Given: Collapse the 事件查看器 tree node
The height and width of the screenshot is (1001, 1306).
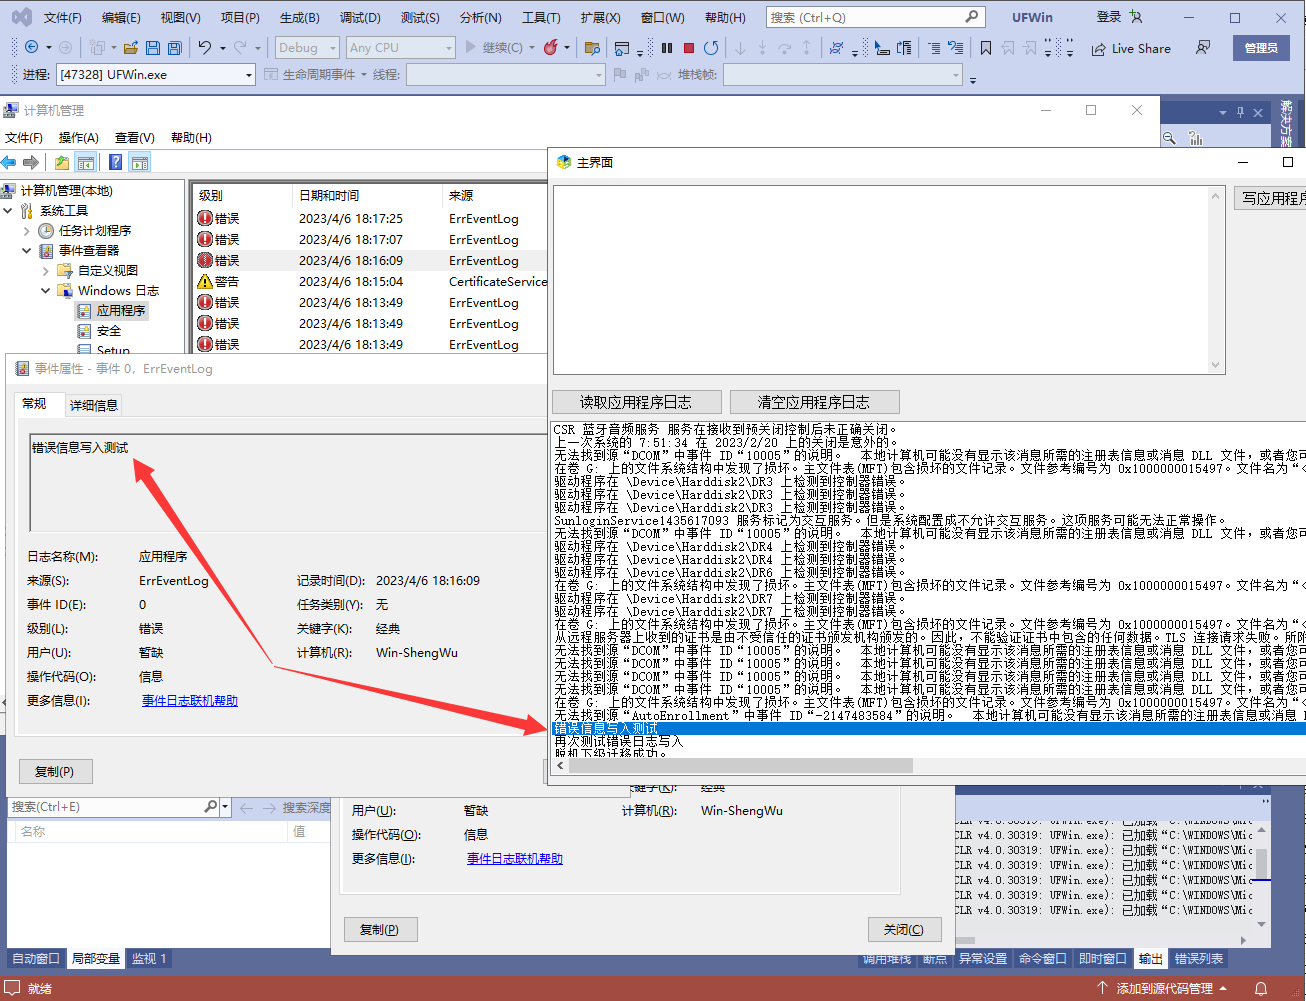Looking at the screenshot, I should point(27,250).
